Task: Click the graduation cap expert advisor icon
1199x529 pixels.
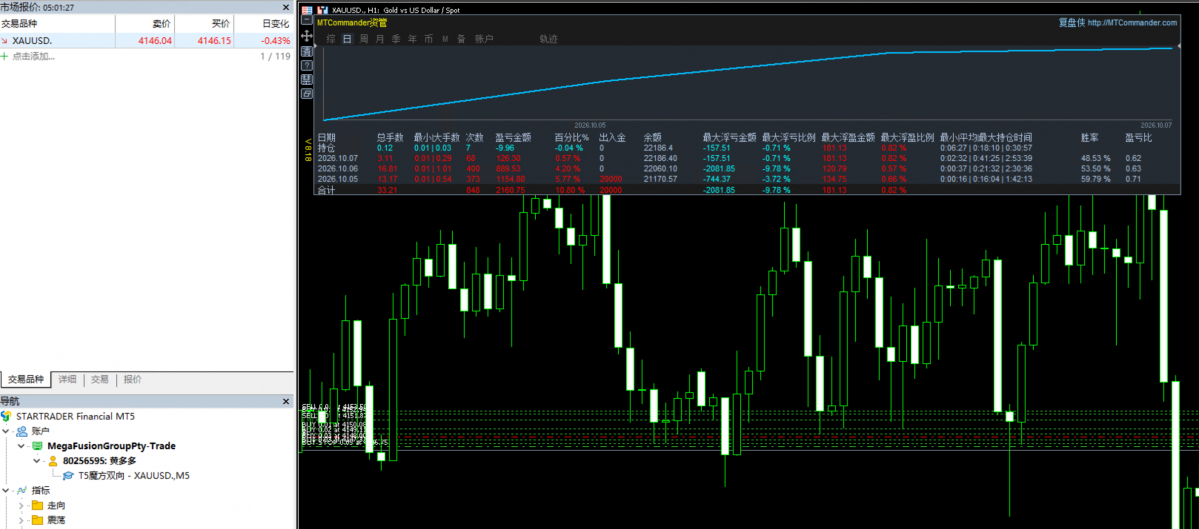Action: click(x=68, y=475)
